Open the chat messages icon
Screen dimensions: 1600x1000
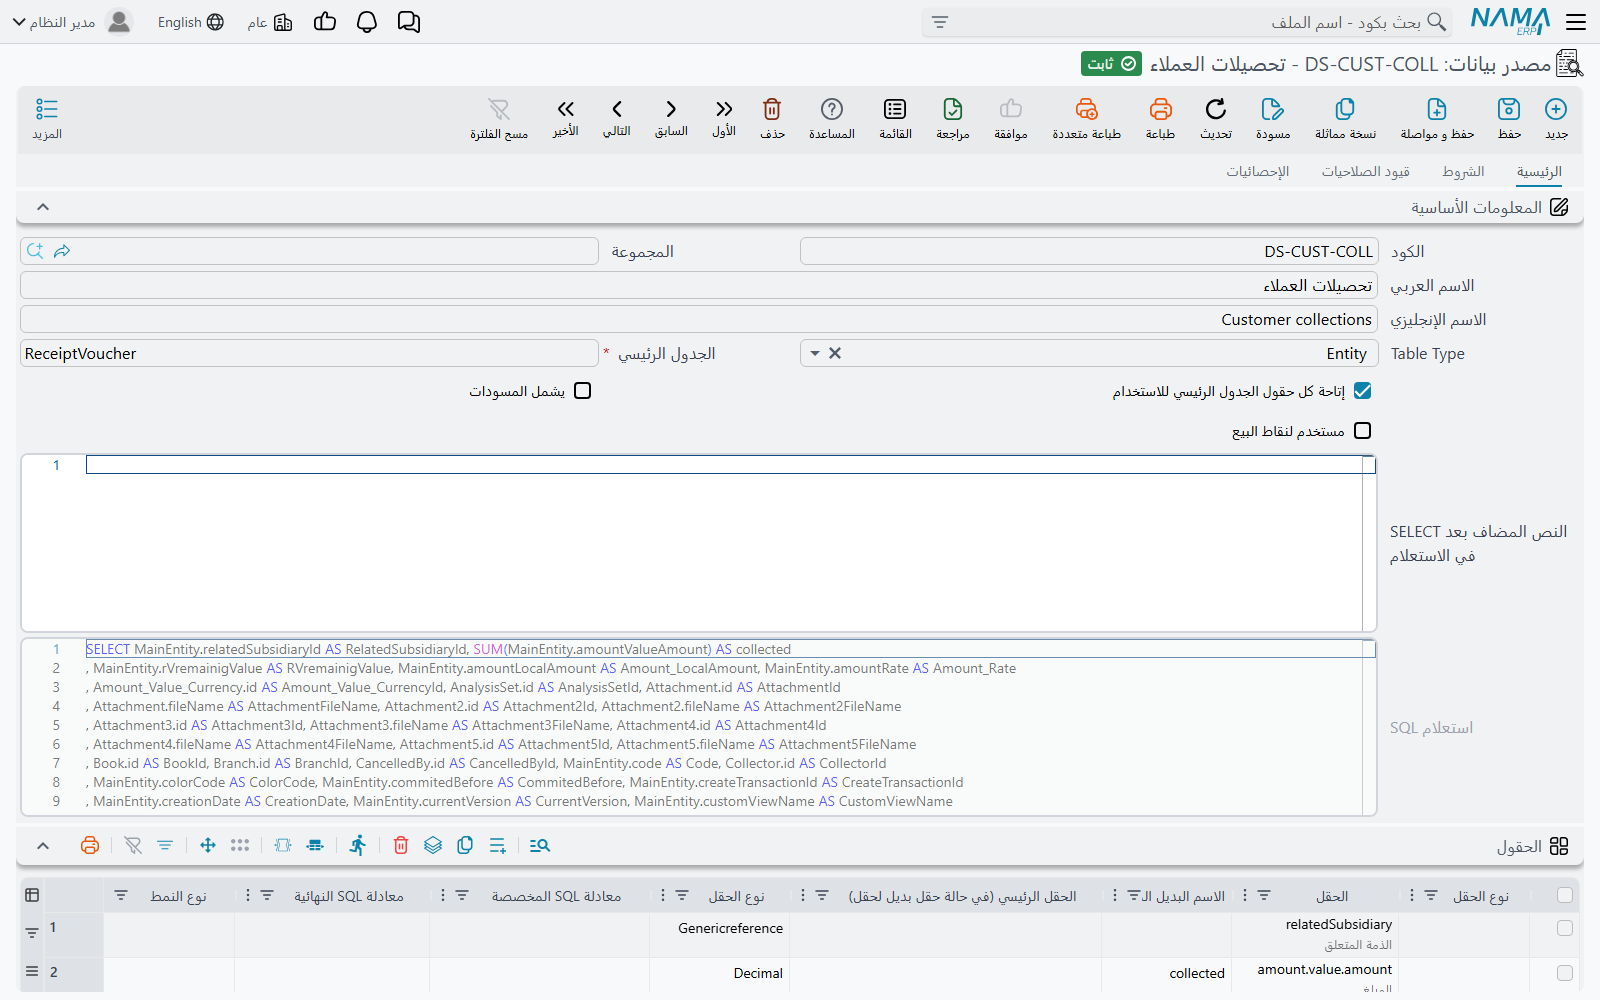pos(409,22)
